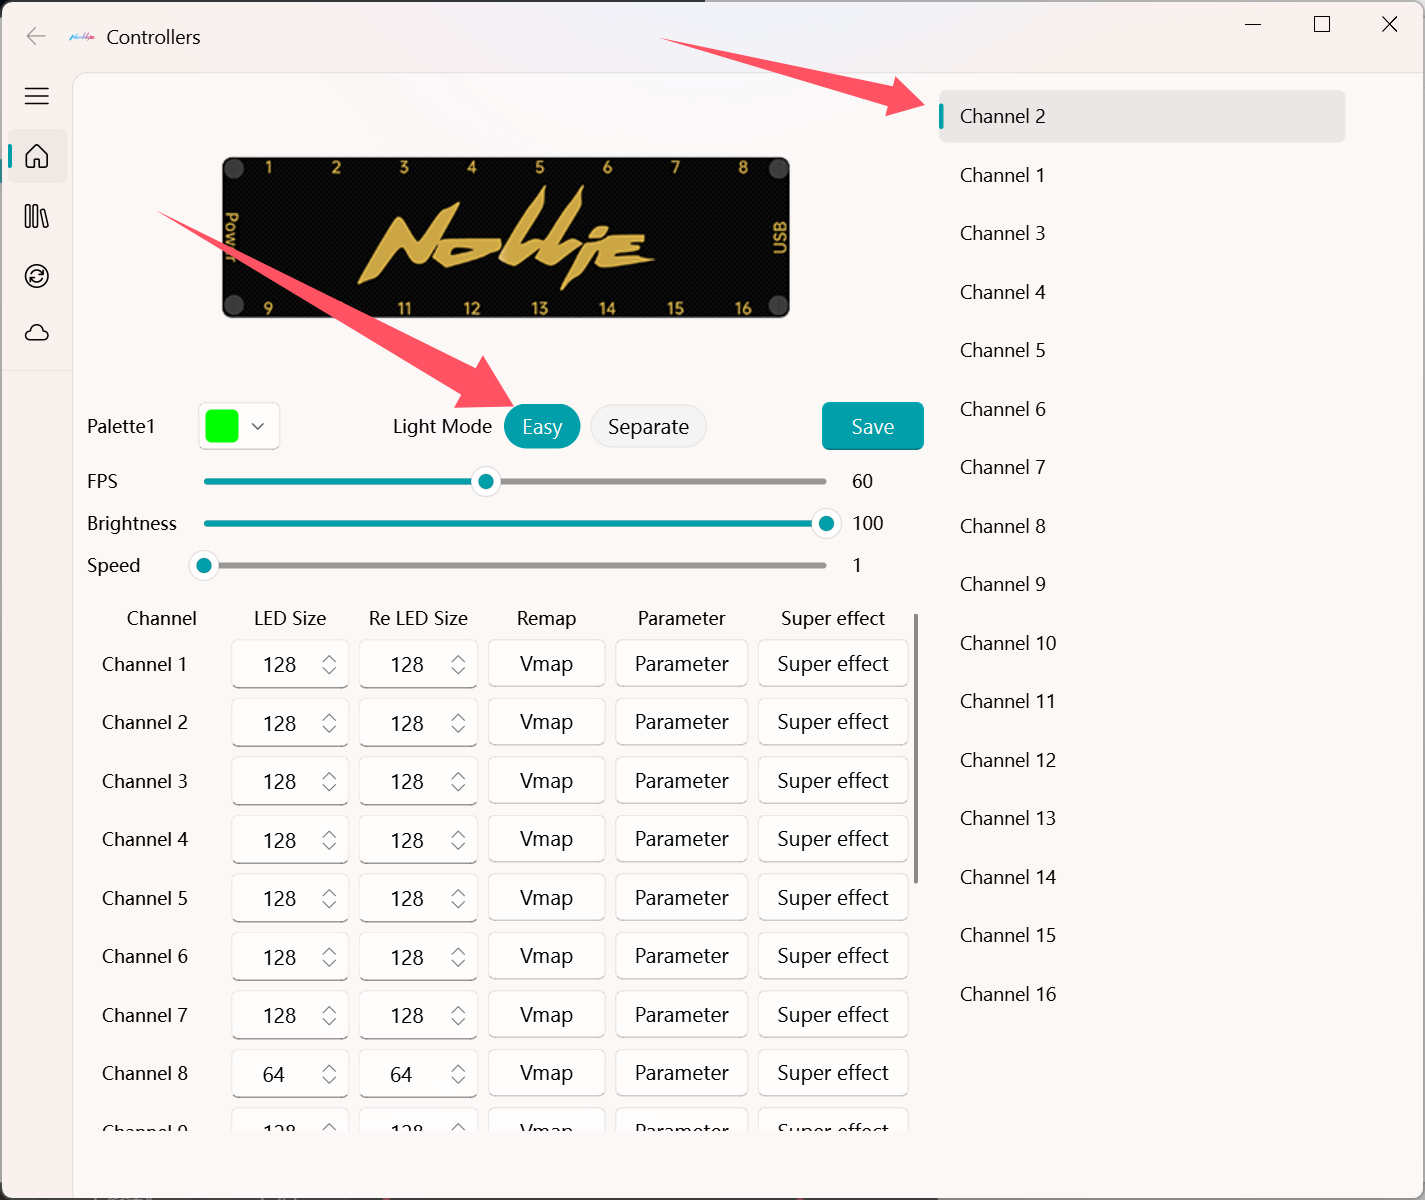This screenshot has height=1200, width=1425.
Task: Expand the Palette1 color dropdown
Action: pos(258,427)
